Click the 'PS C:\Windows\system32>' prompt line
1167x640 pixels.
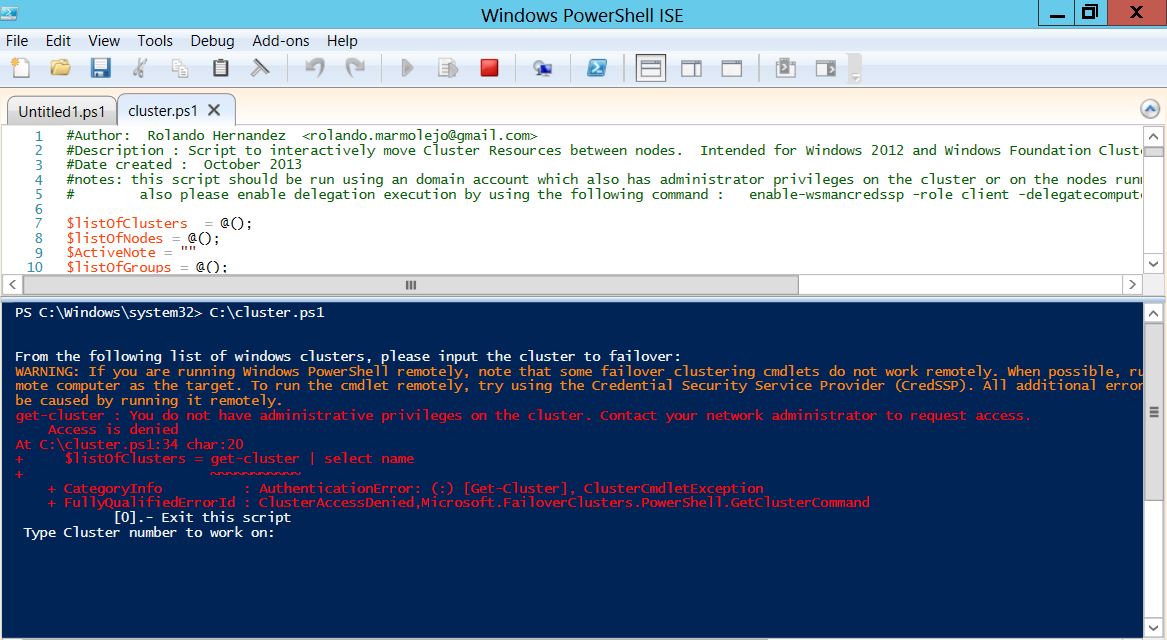(170, 313)
